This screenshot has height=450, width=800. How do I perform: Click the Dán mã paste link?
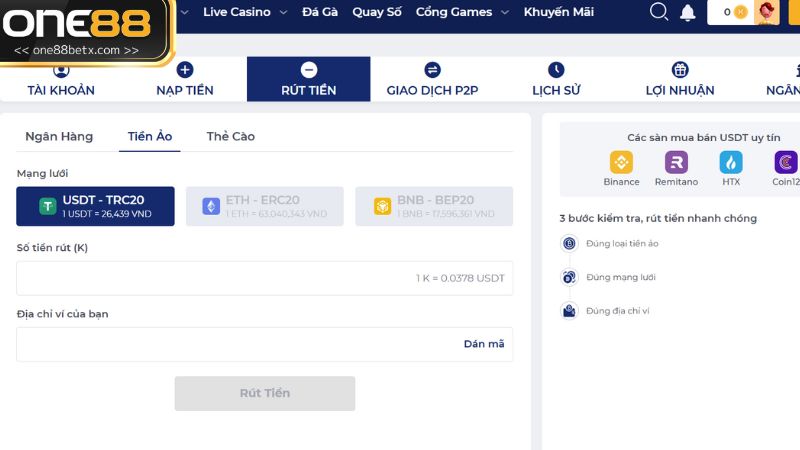pyautogui.click(x=484, y=344)
